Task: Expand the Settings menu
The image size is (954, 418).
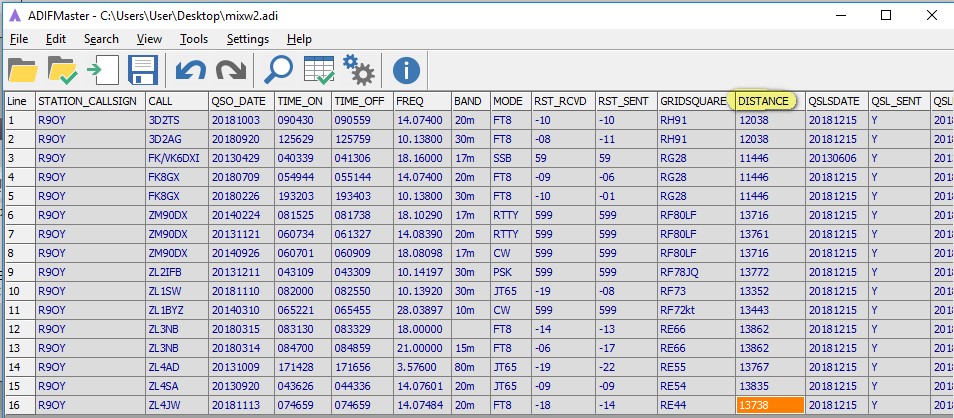Action: click(247, 39)
